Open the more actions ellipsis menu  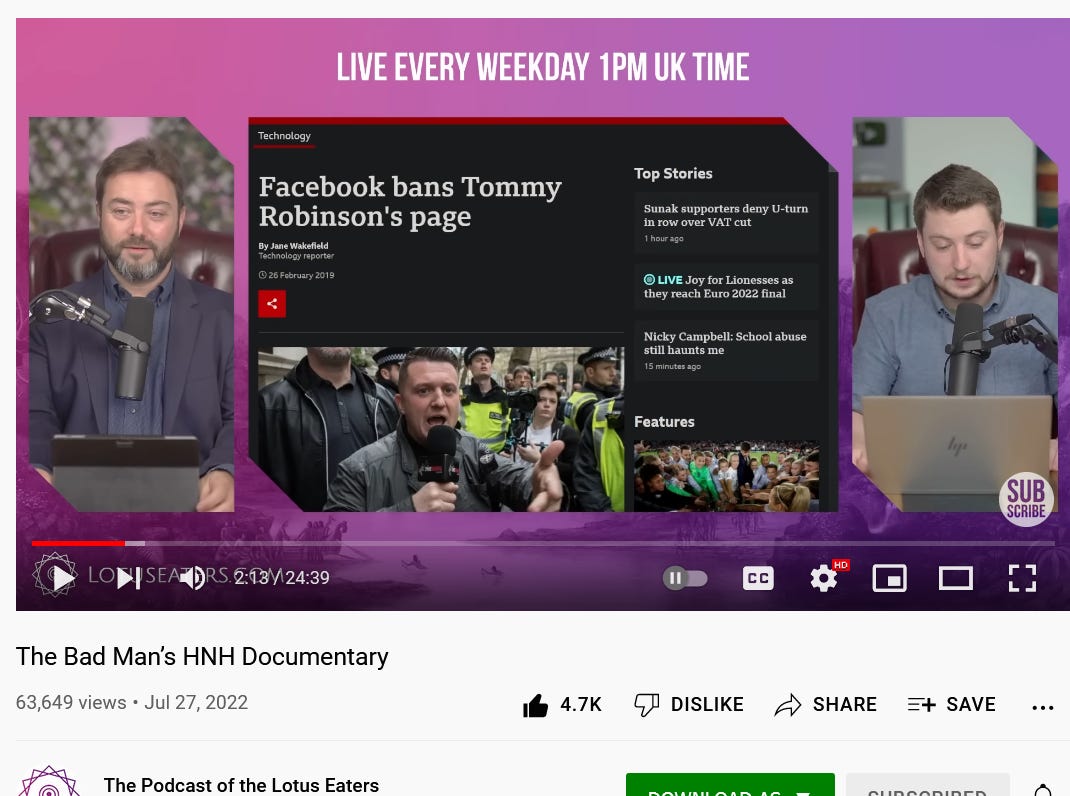coord(1043,708)
